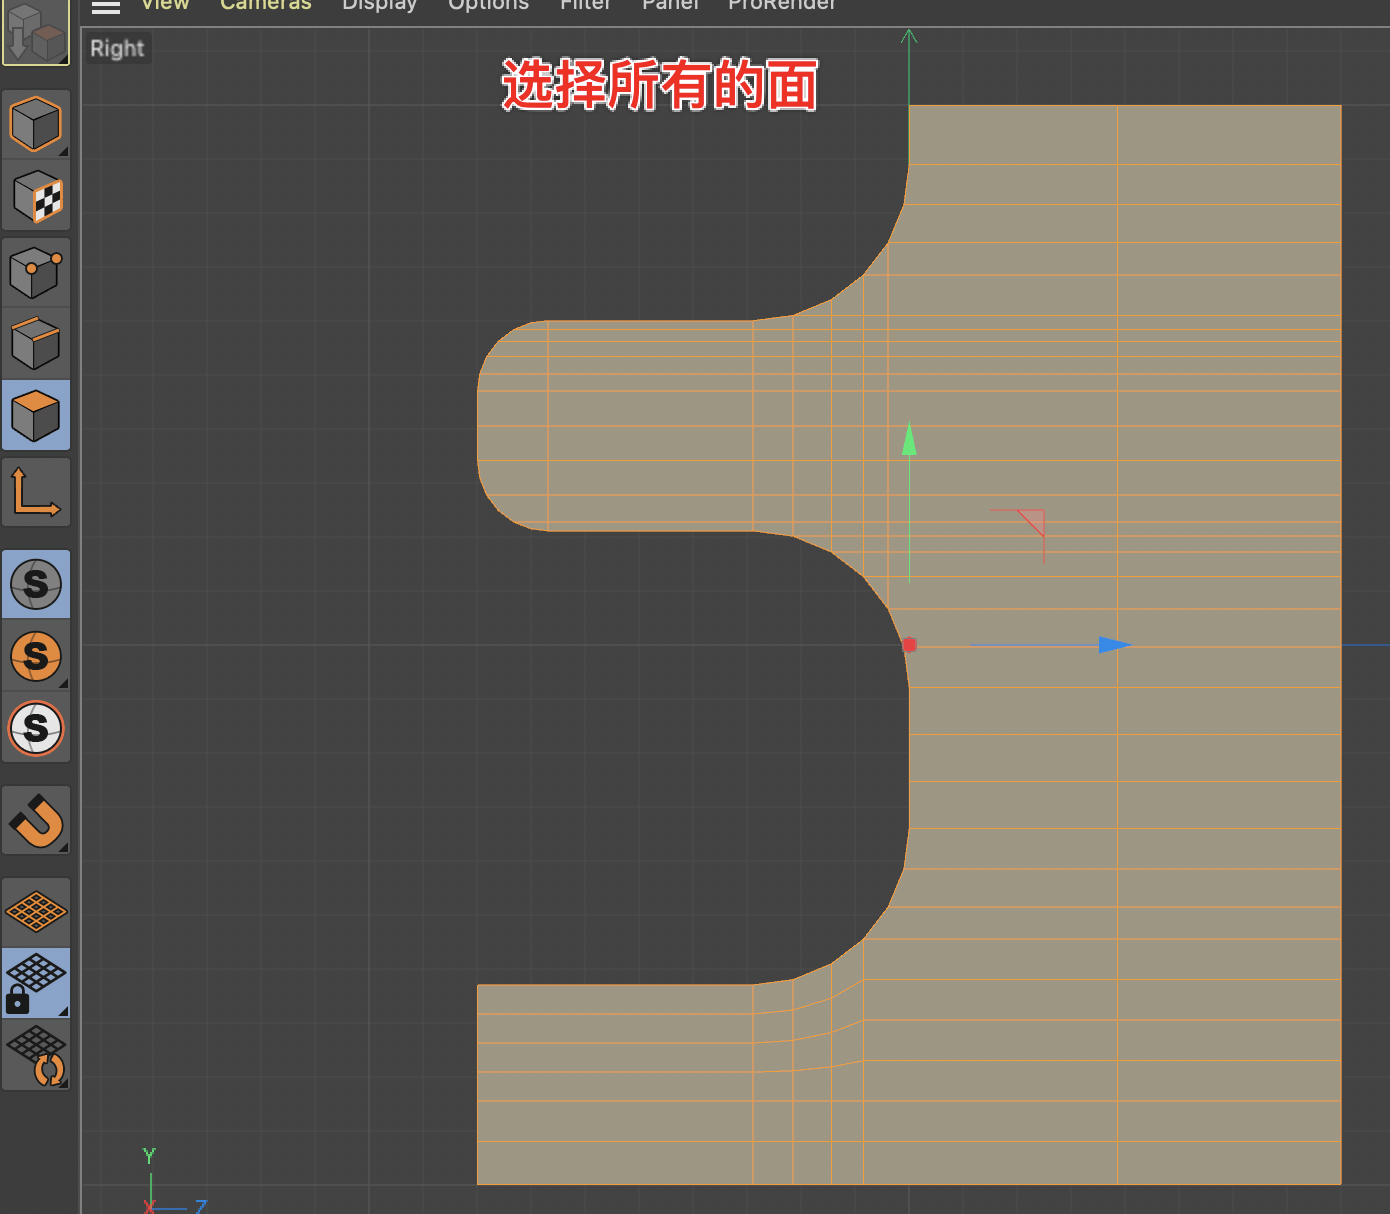The image size is (1390, 1214).
Task: Click the green Y axis arrow handle
Action: click(x=909, y=439)
